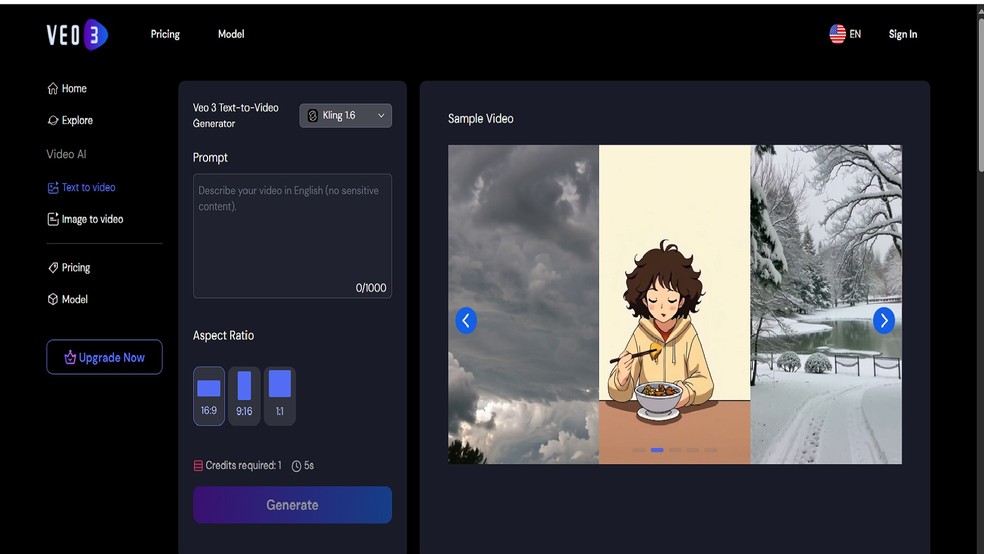This screenshot has width=984, height=554.
Task: Select the 1:1 aspect ratio
Action: (x=280, y=396)
